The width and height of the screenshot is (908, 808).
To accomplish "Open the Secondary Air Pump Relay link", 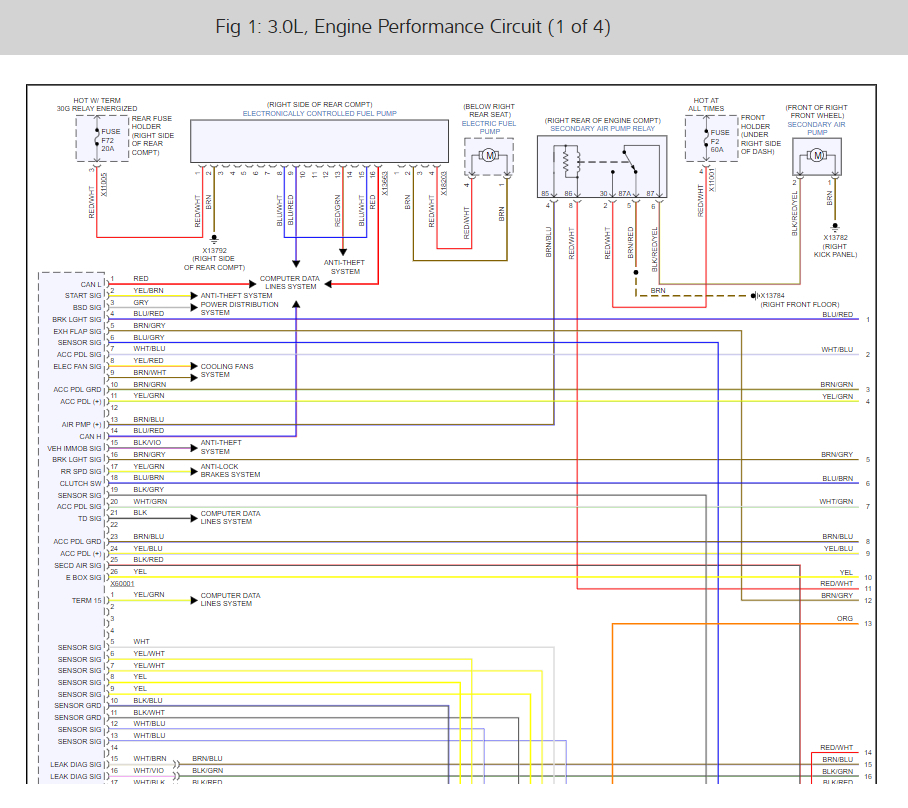I will (x=602, y=129).
